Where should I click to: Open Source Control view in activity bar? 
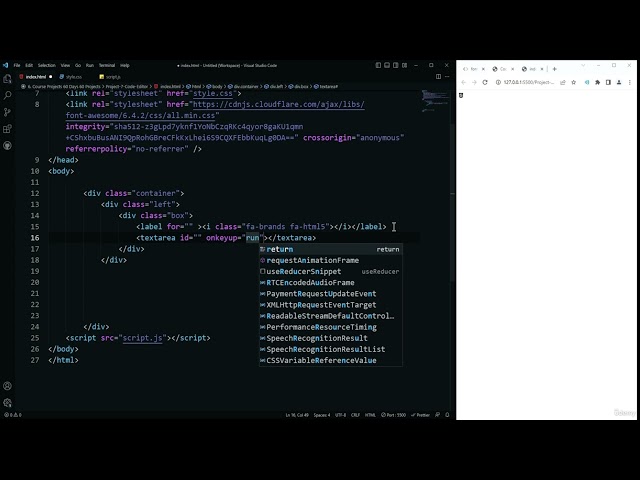point(7,112)
